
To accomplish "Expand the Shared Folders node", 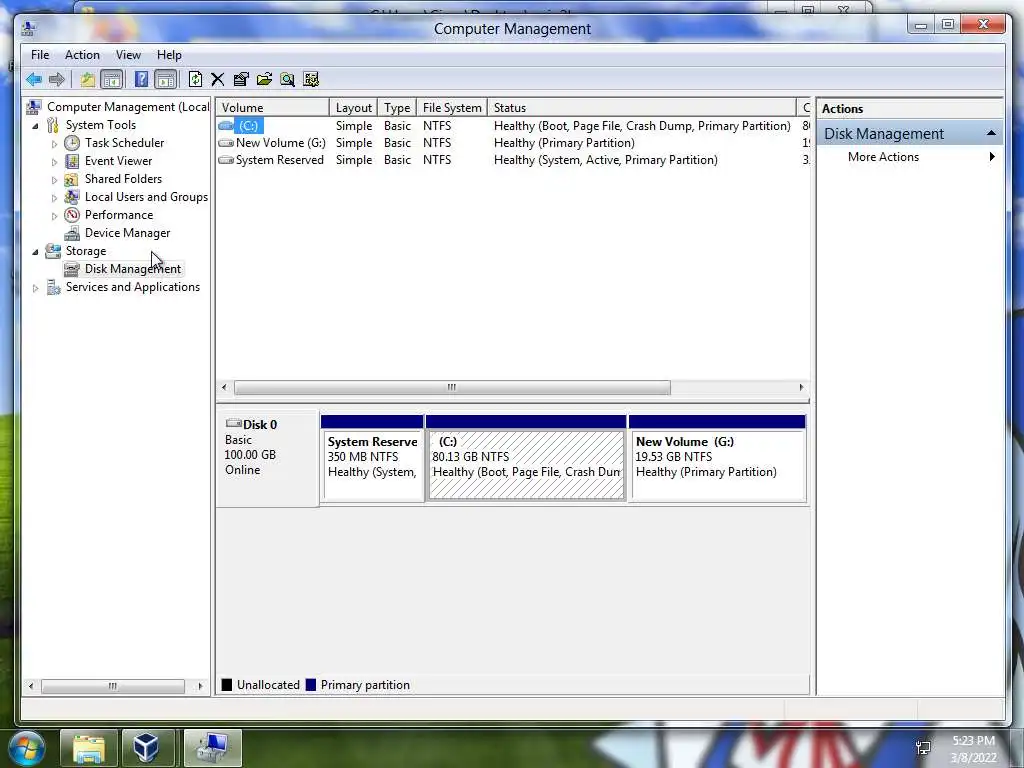I will point(54,180).
